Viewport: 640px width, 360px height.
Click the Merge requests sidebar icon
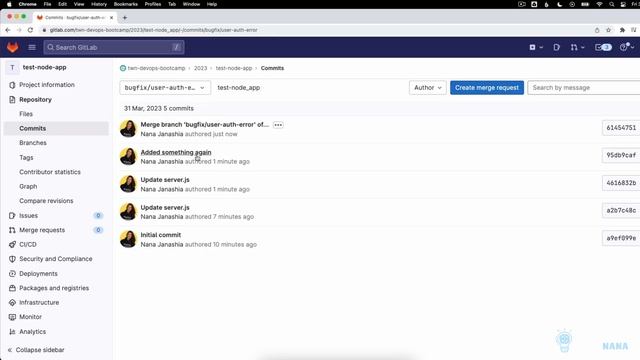tap(12, 230)
